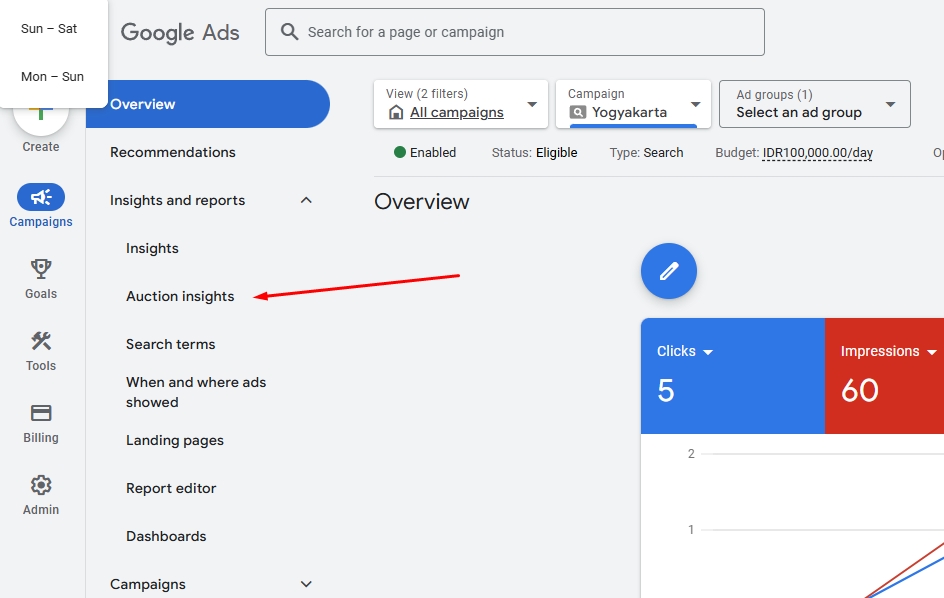This screenshot has width=944, height=598.
Task: Collapse the Insights and reports section
Action: click(x=306, y=200)
